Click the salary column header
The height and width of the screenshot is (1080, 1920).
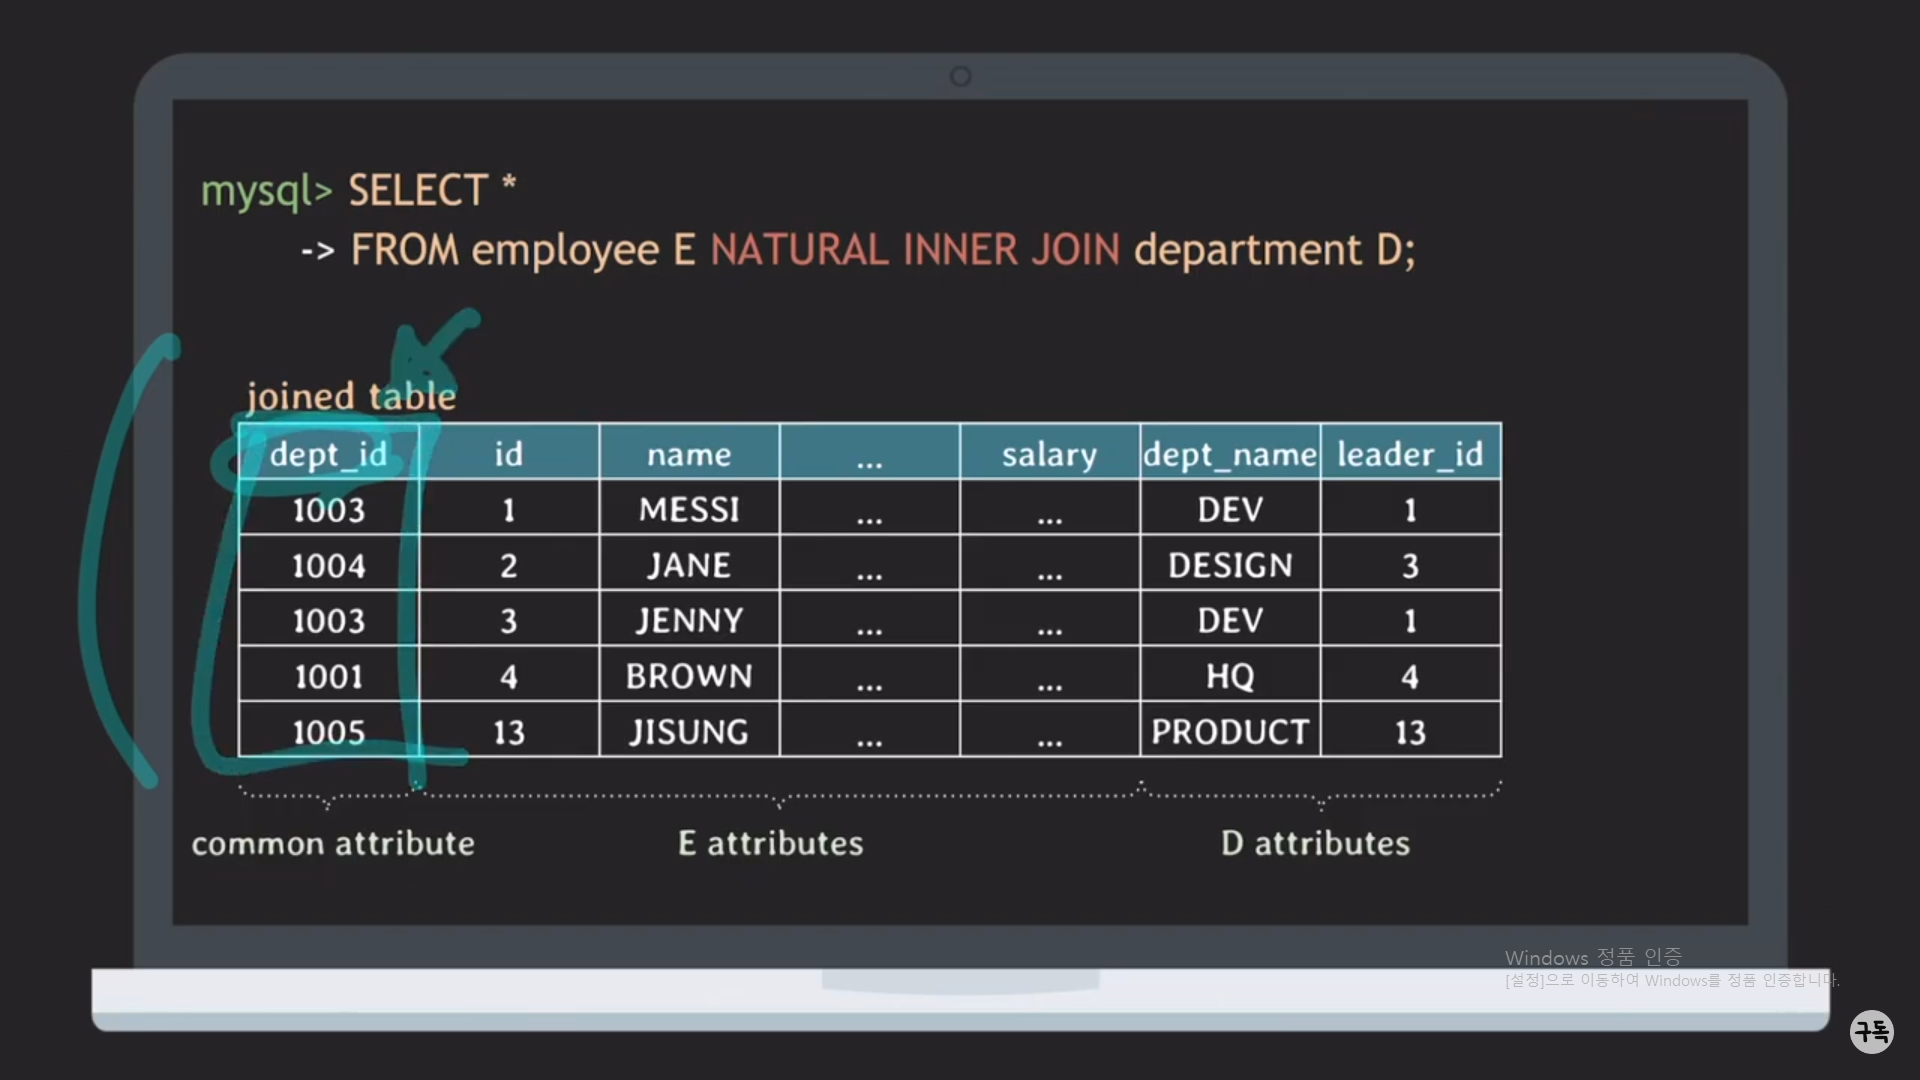tap(1049, 454)
